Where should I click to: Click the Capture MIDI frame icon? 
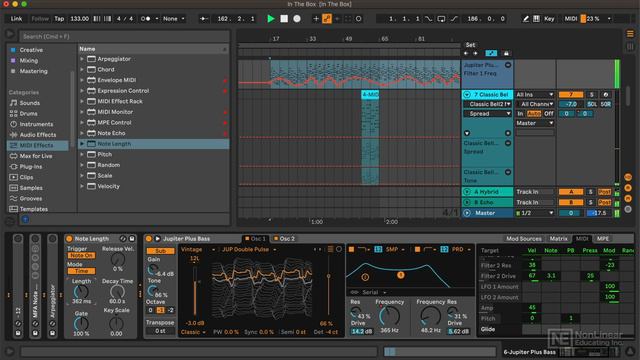click(x=348, y=19)
